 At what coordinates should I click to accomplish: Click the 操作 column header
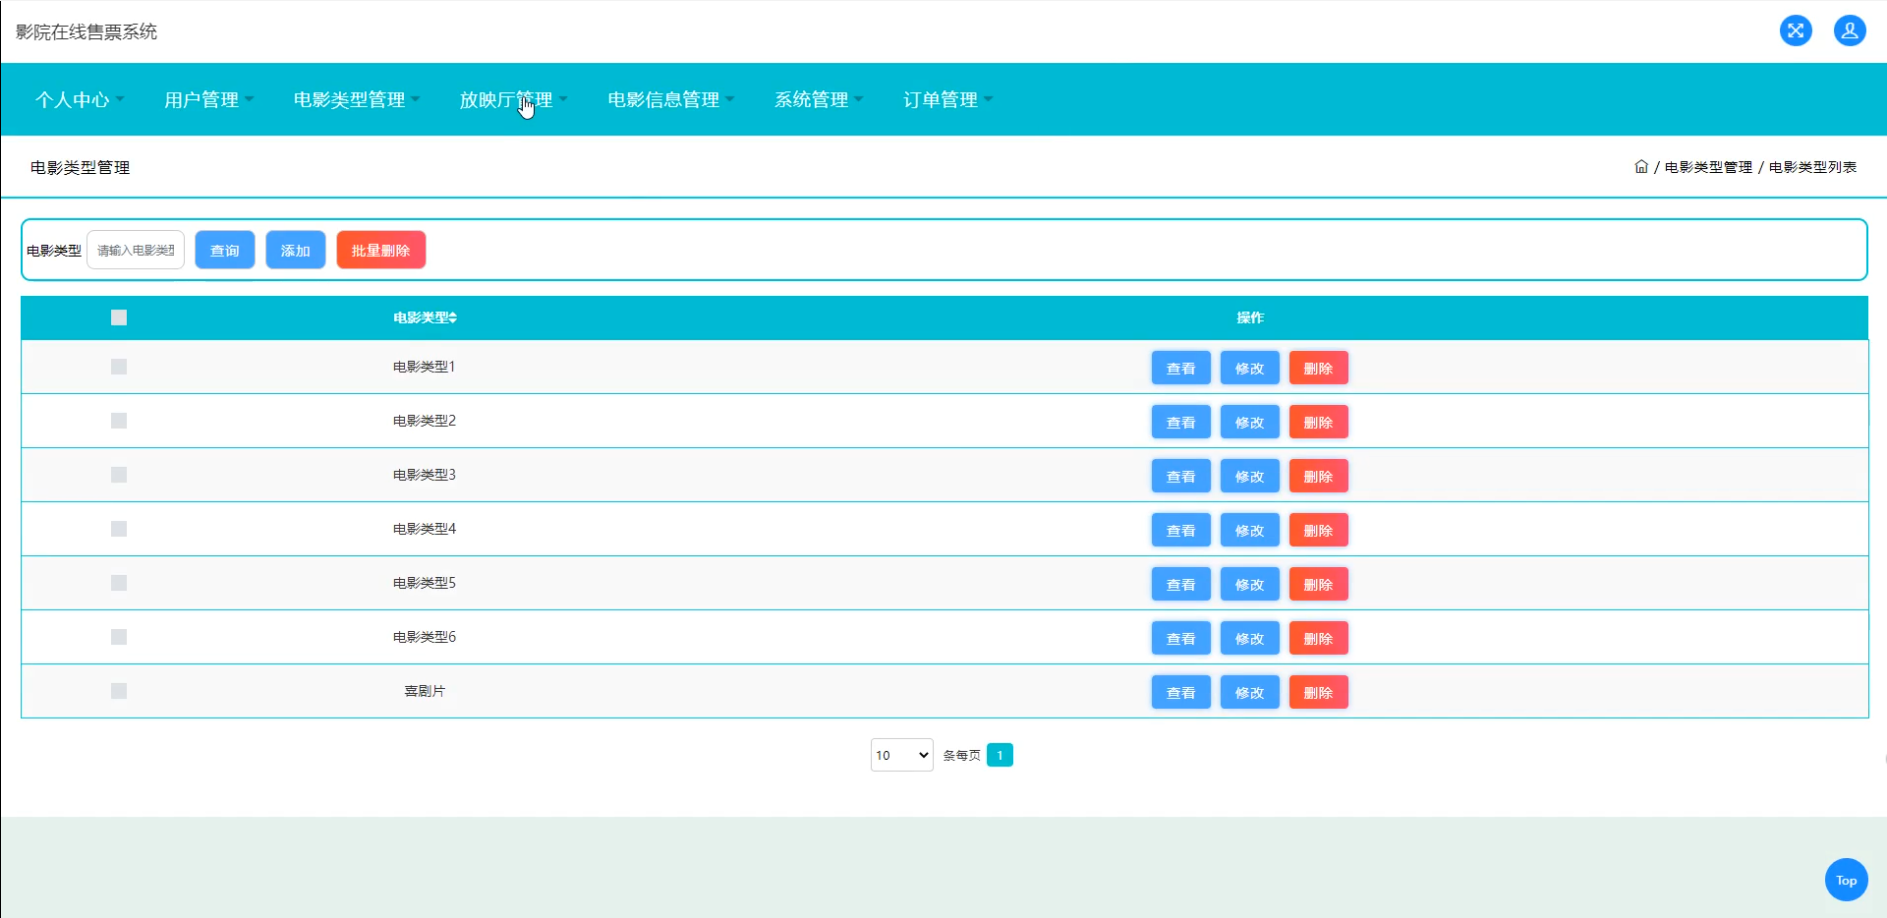coord(1250,318)
